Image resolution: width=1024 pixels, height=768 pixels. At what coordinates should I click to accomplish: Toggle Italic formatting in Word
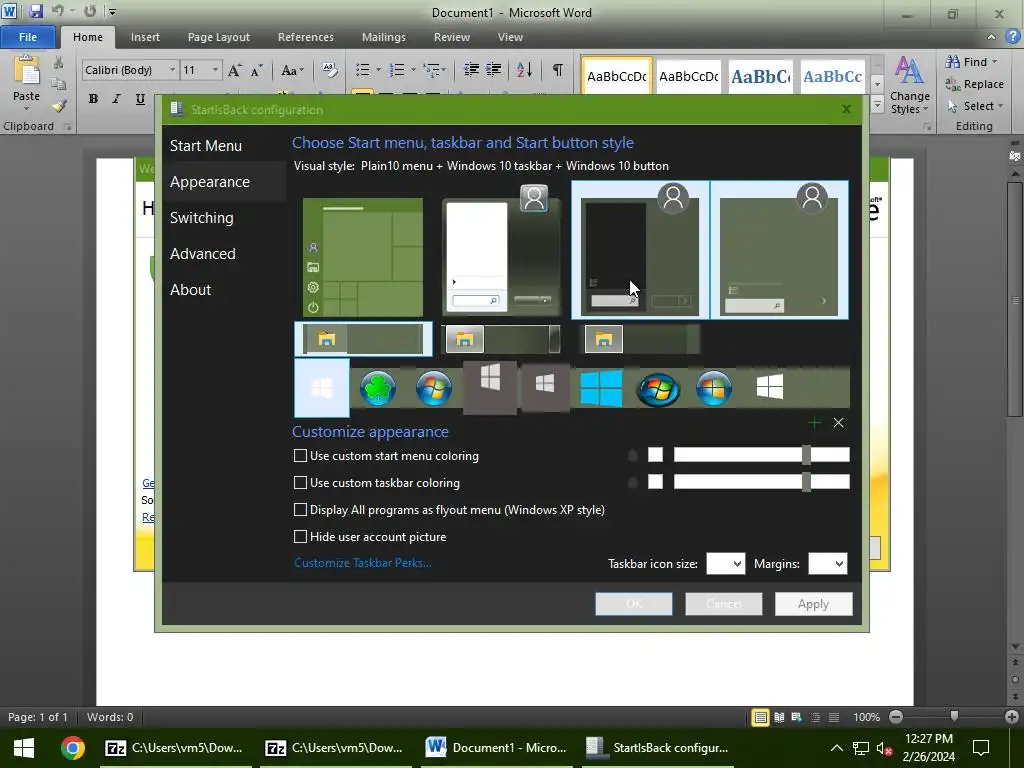click(116, 99)
